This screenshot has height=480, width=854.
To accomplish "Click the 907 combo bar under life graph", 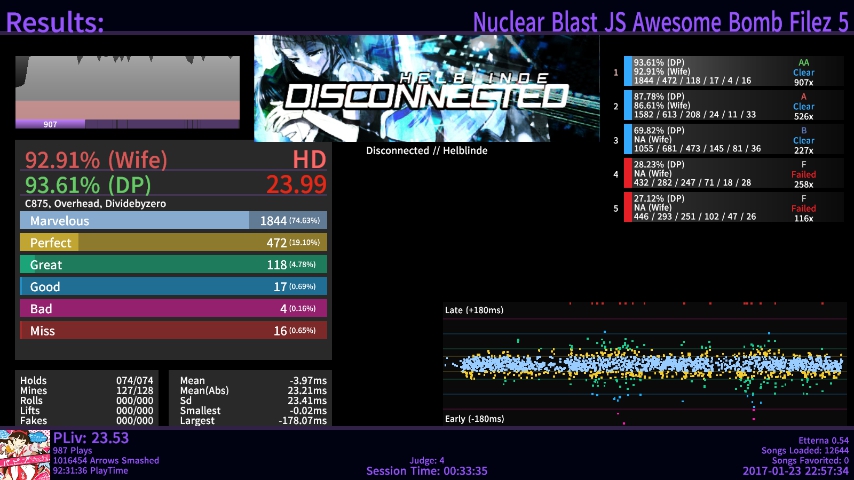I will tap(127, 124).
